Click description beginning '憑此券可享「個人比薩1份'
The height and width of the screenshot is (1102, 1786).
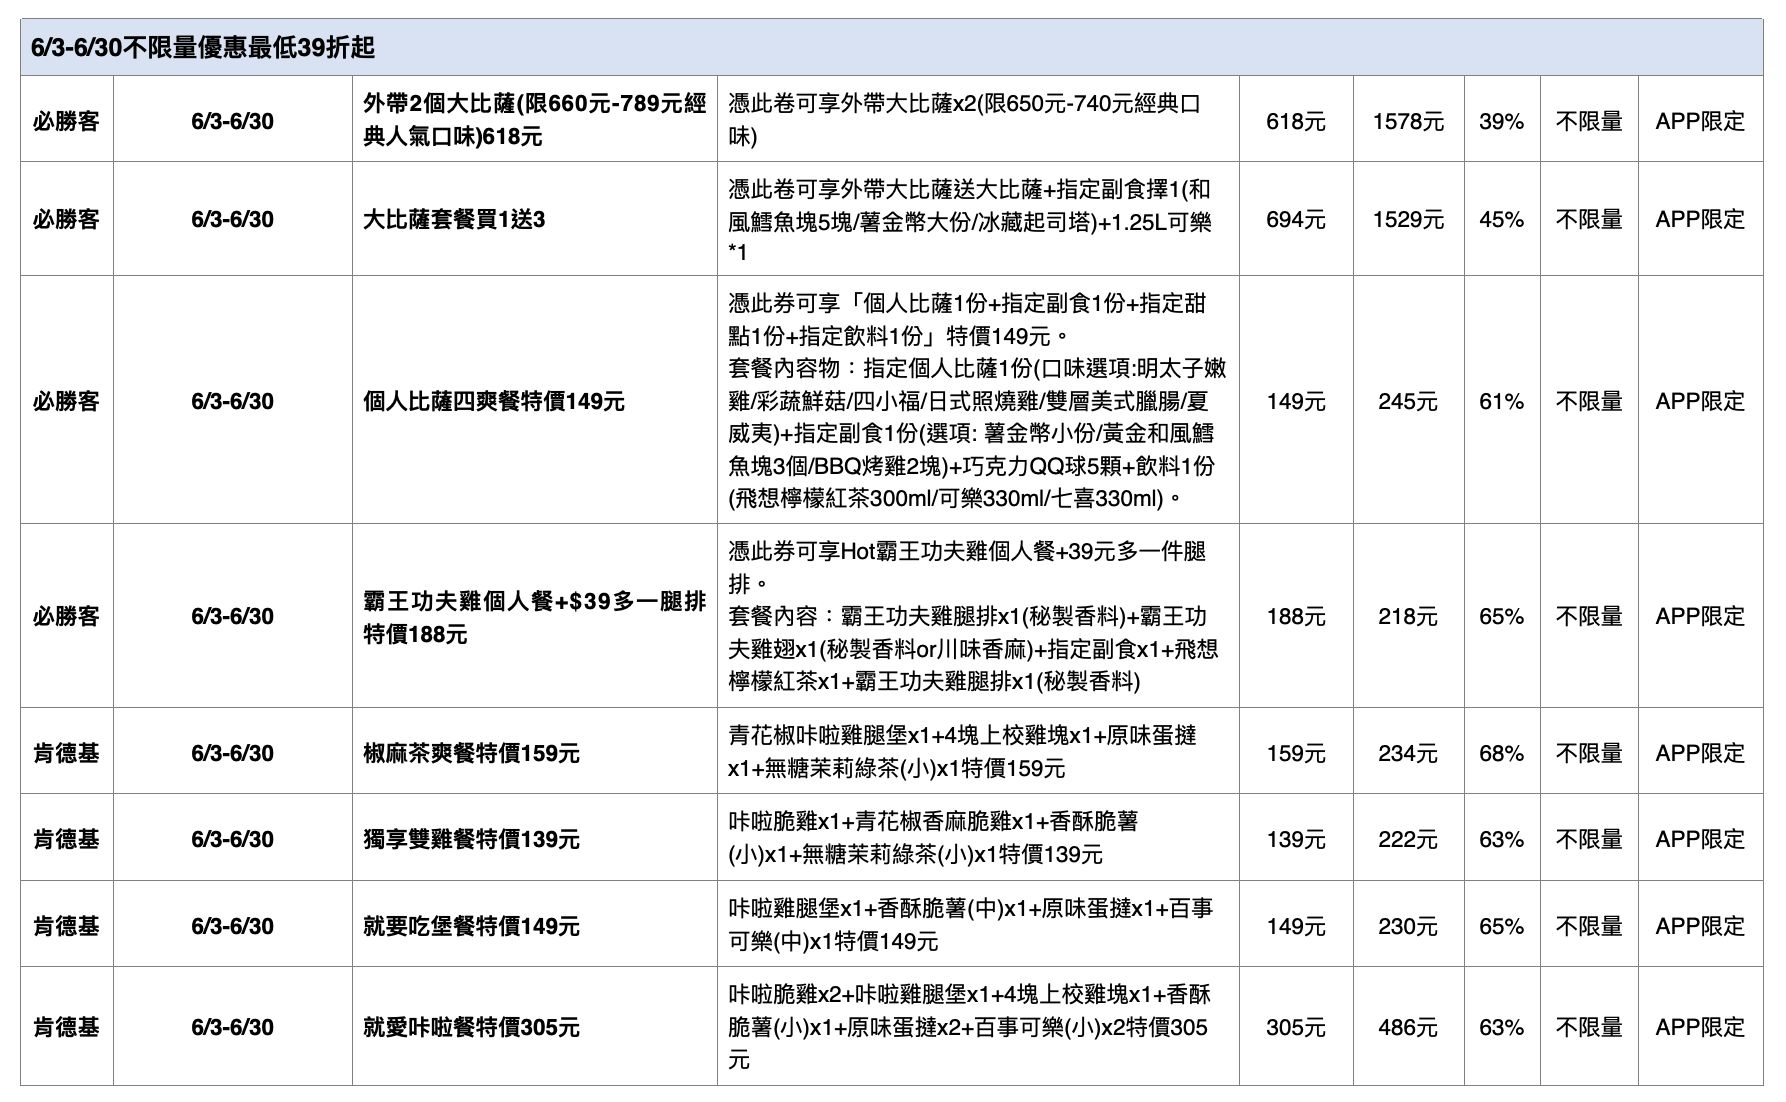point(977,400)
